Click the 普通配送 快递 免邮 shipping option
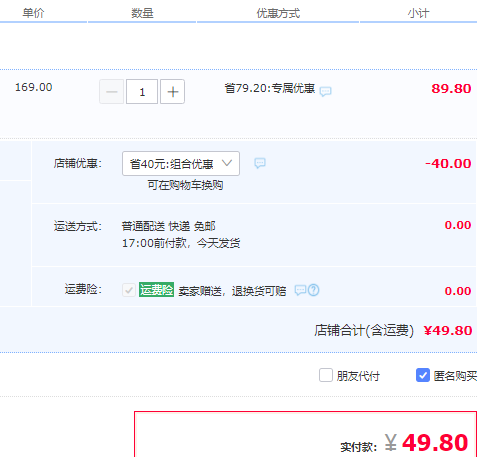Viewport: 495px width, 457px height. tap(169, 226)
